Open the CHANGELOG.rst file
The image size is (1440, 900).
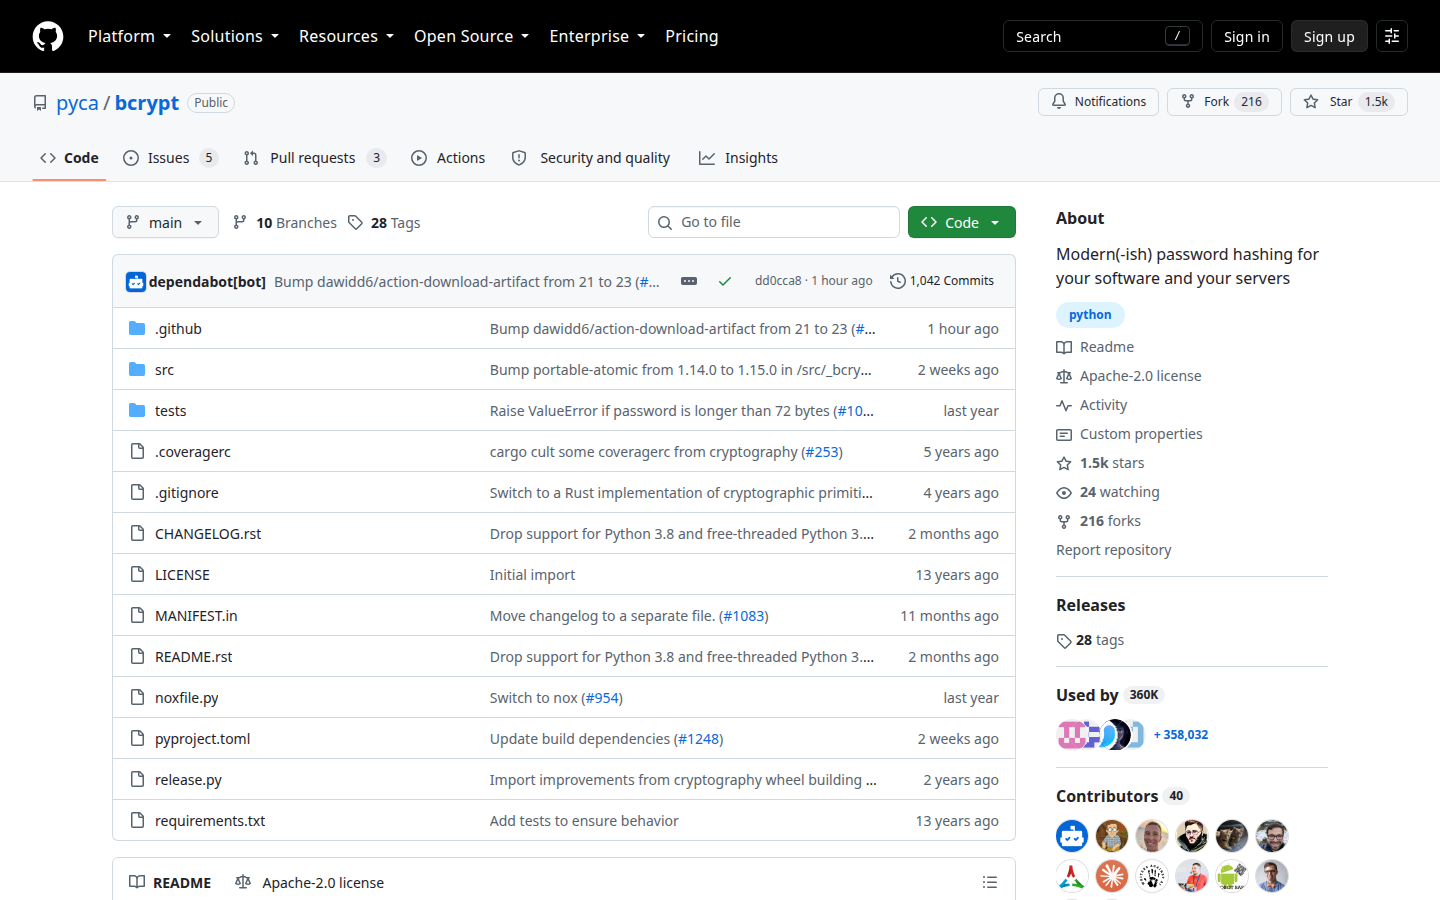208,533
